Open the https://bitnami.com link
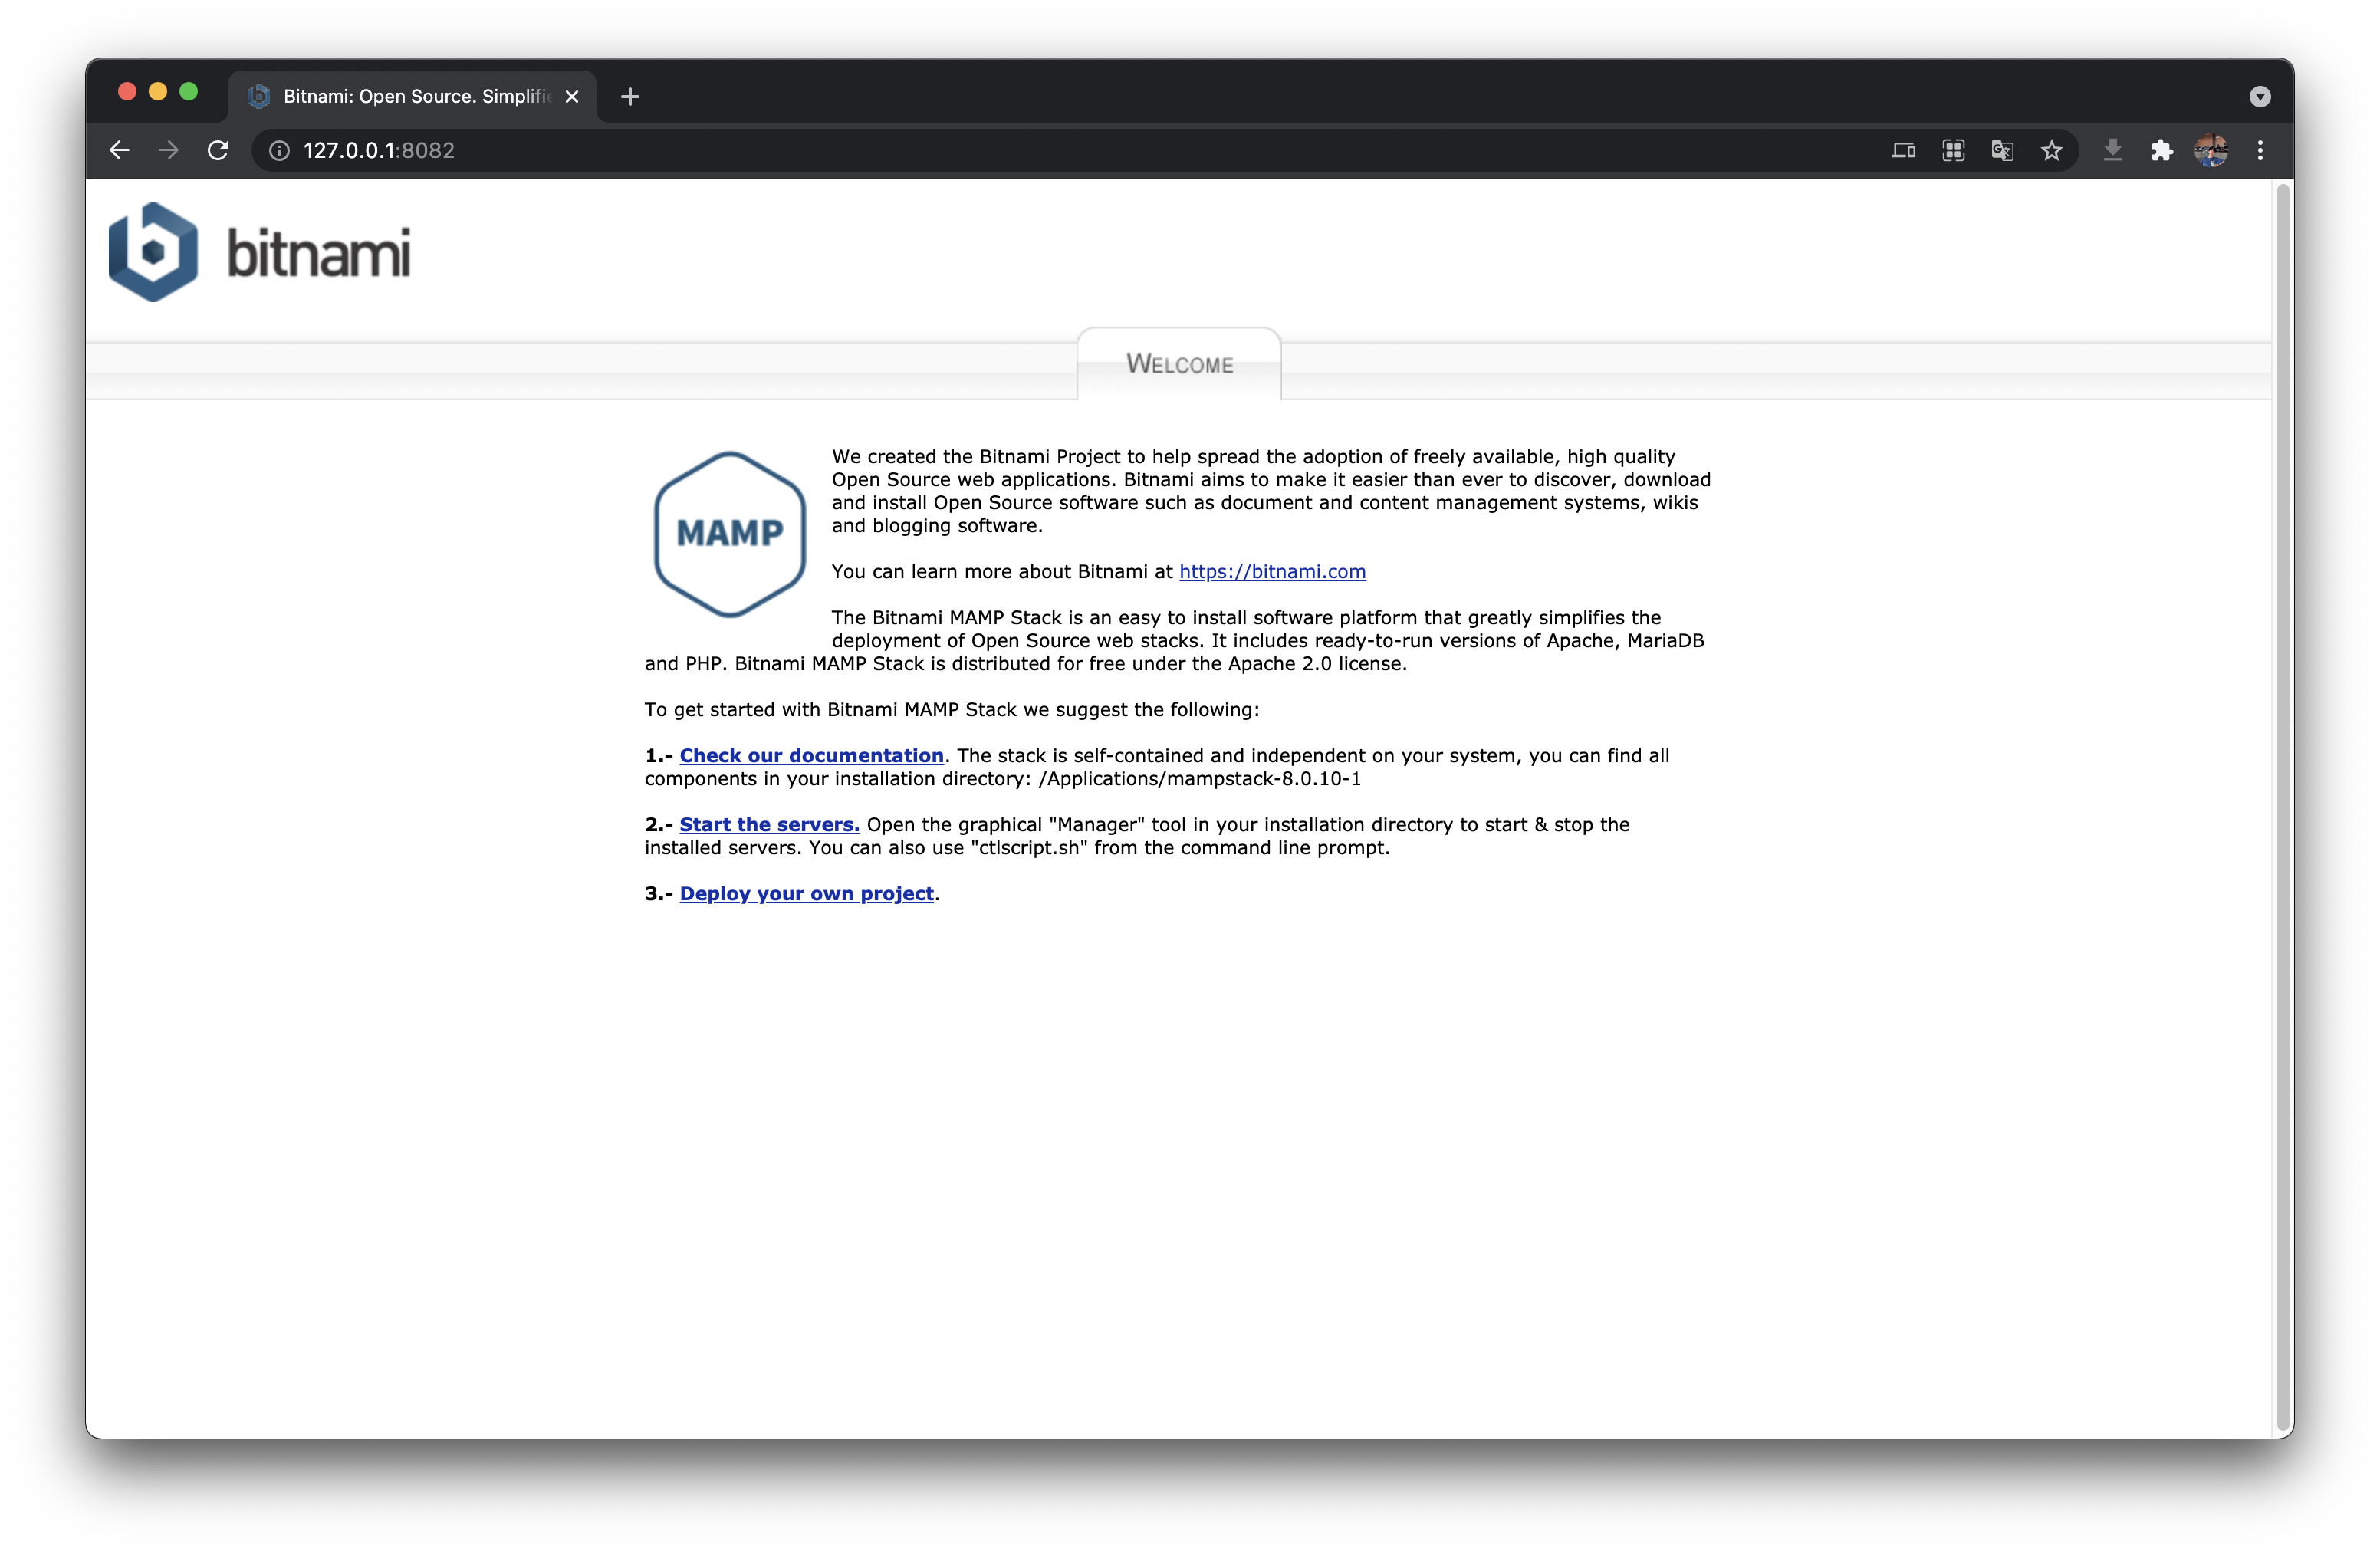Image resolution: width=2380 pixels, height=1552 pixels. point(1272,571)
